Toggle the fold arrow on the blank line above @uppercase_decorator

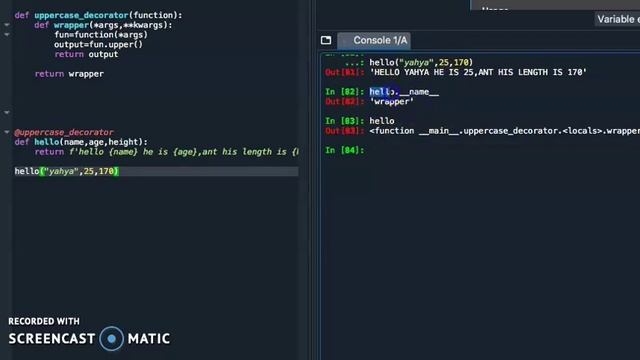tap(7, 112)
